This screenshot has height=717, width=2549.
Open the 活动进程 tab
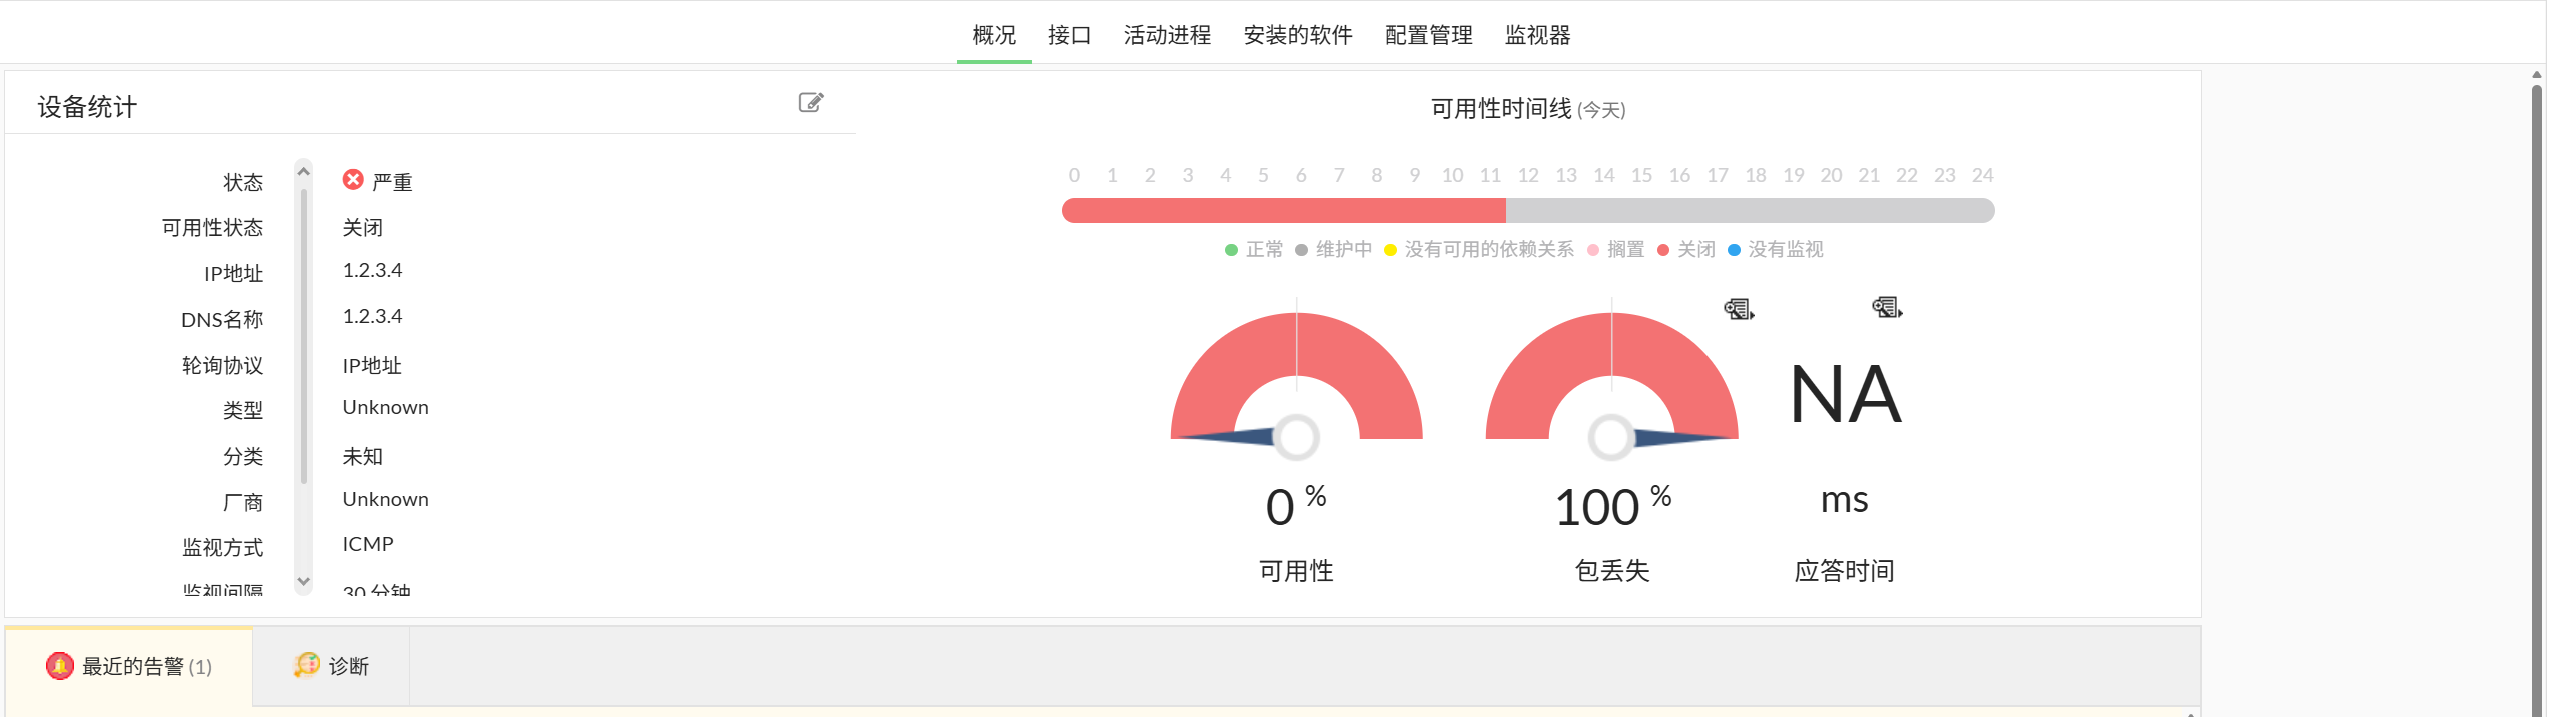pyautogui.click(x=1167, y=35)
